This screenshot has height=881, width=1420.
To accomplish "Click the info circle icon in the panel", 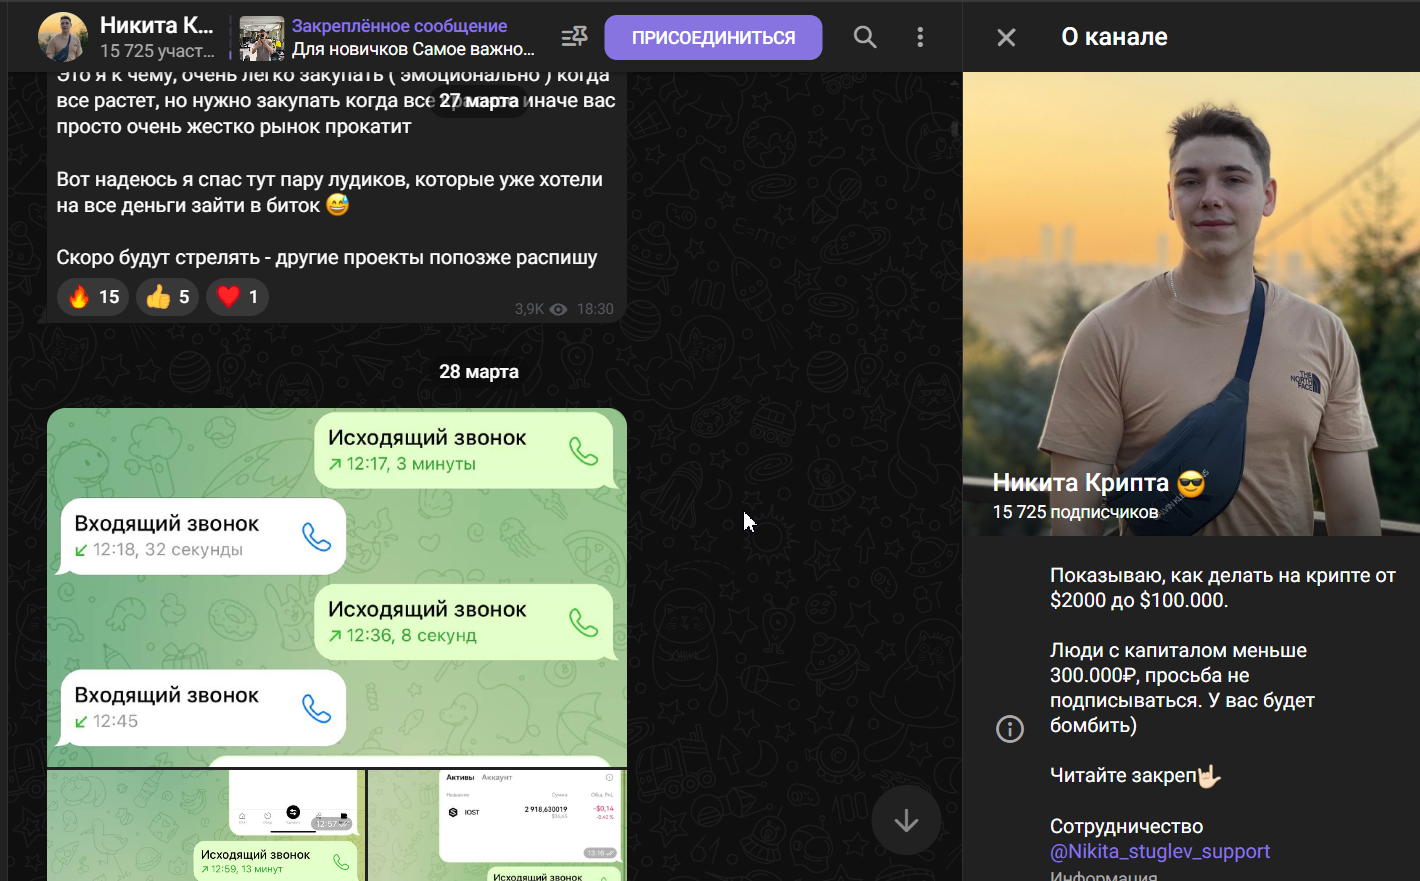I will tap(1010, 729).
